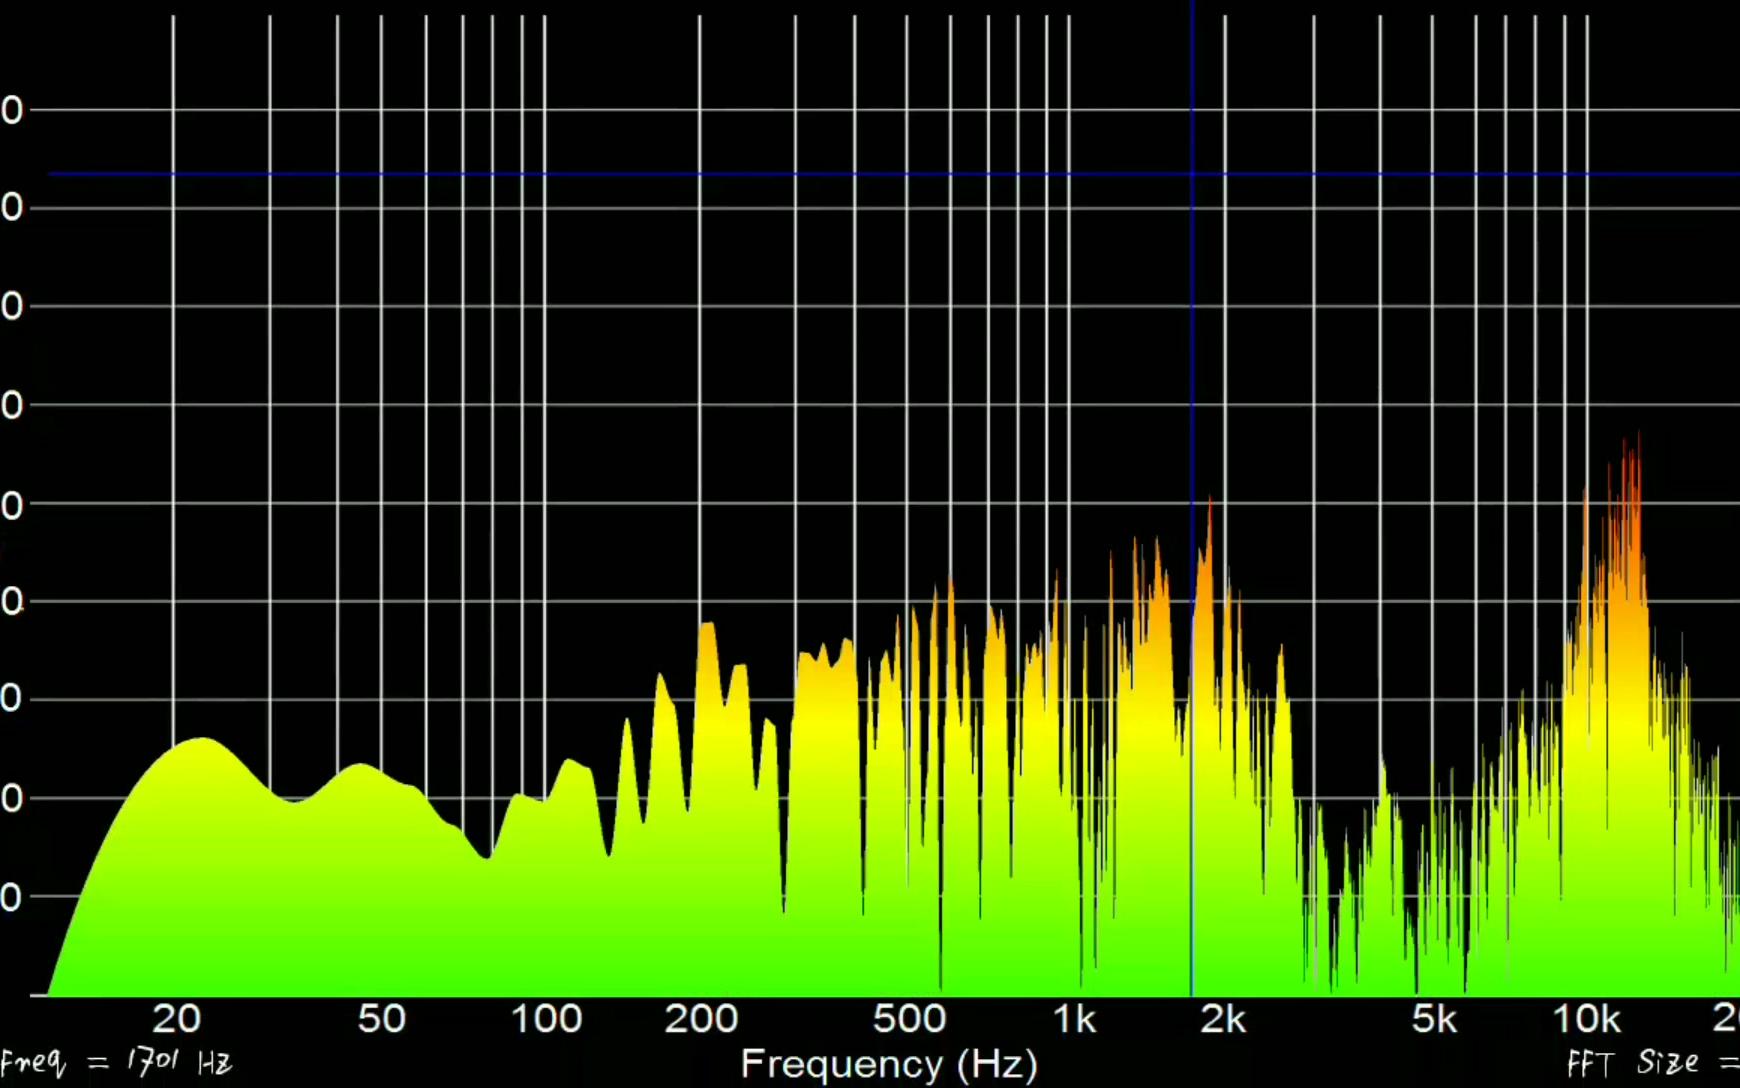1740x1088 pixels.
Task: Click the 5k frequency axis label
Action: 1434,1019
